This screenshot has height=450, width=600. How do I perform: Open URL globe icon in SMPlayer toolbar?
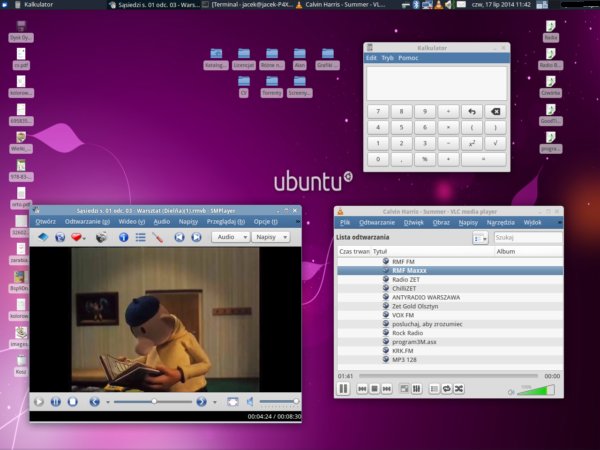coord(60,237)
